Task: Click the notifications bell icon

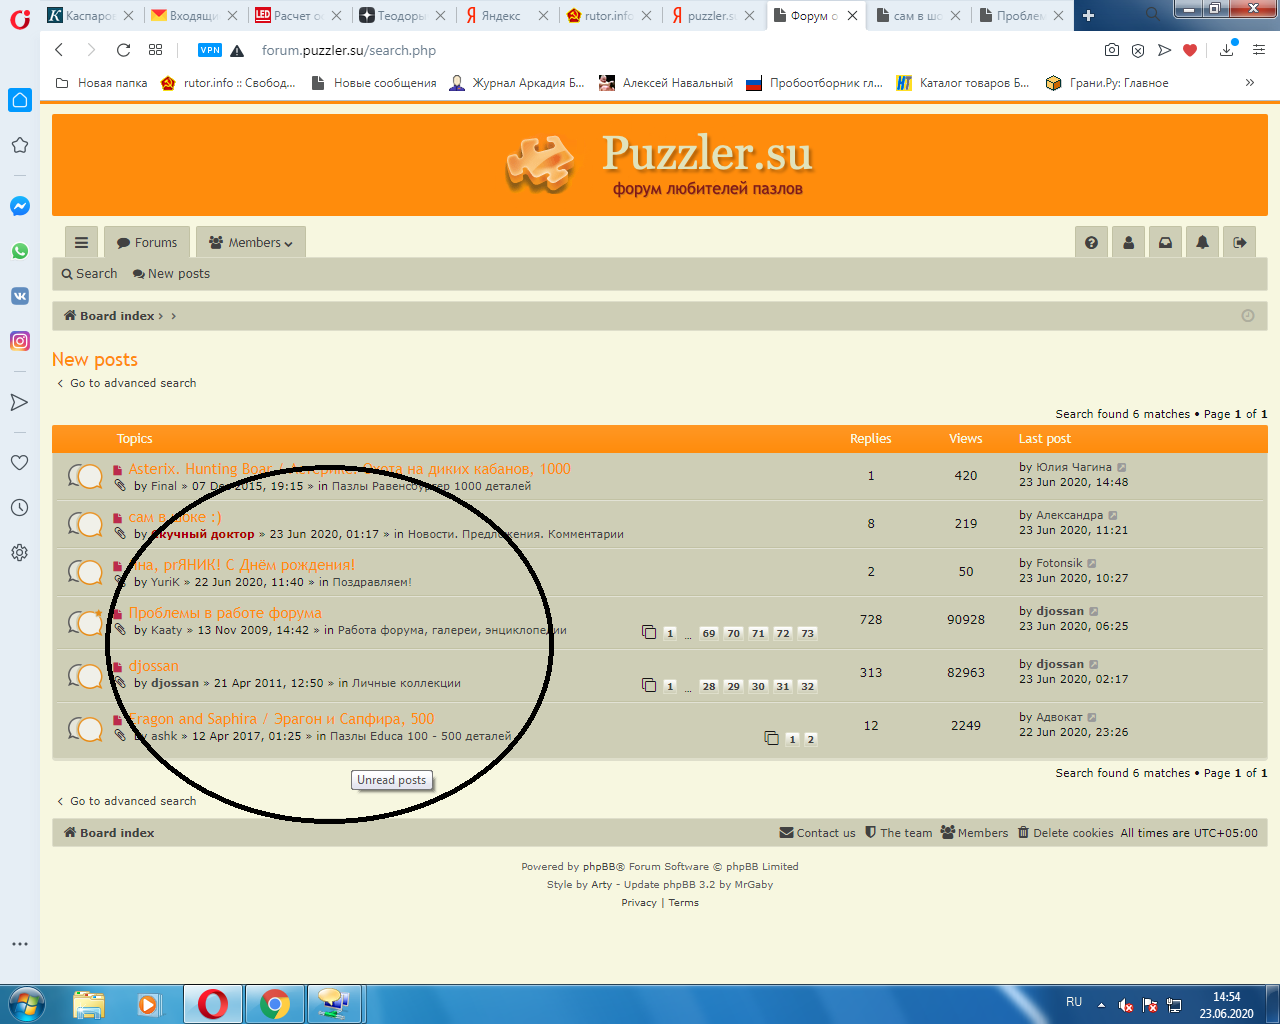Action: click(x=1202, y=243)
